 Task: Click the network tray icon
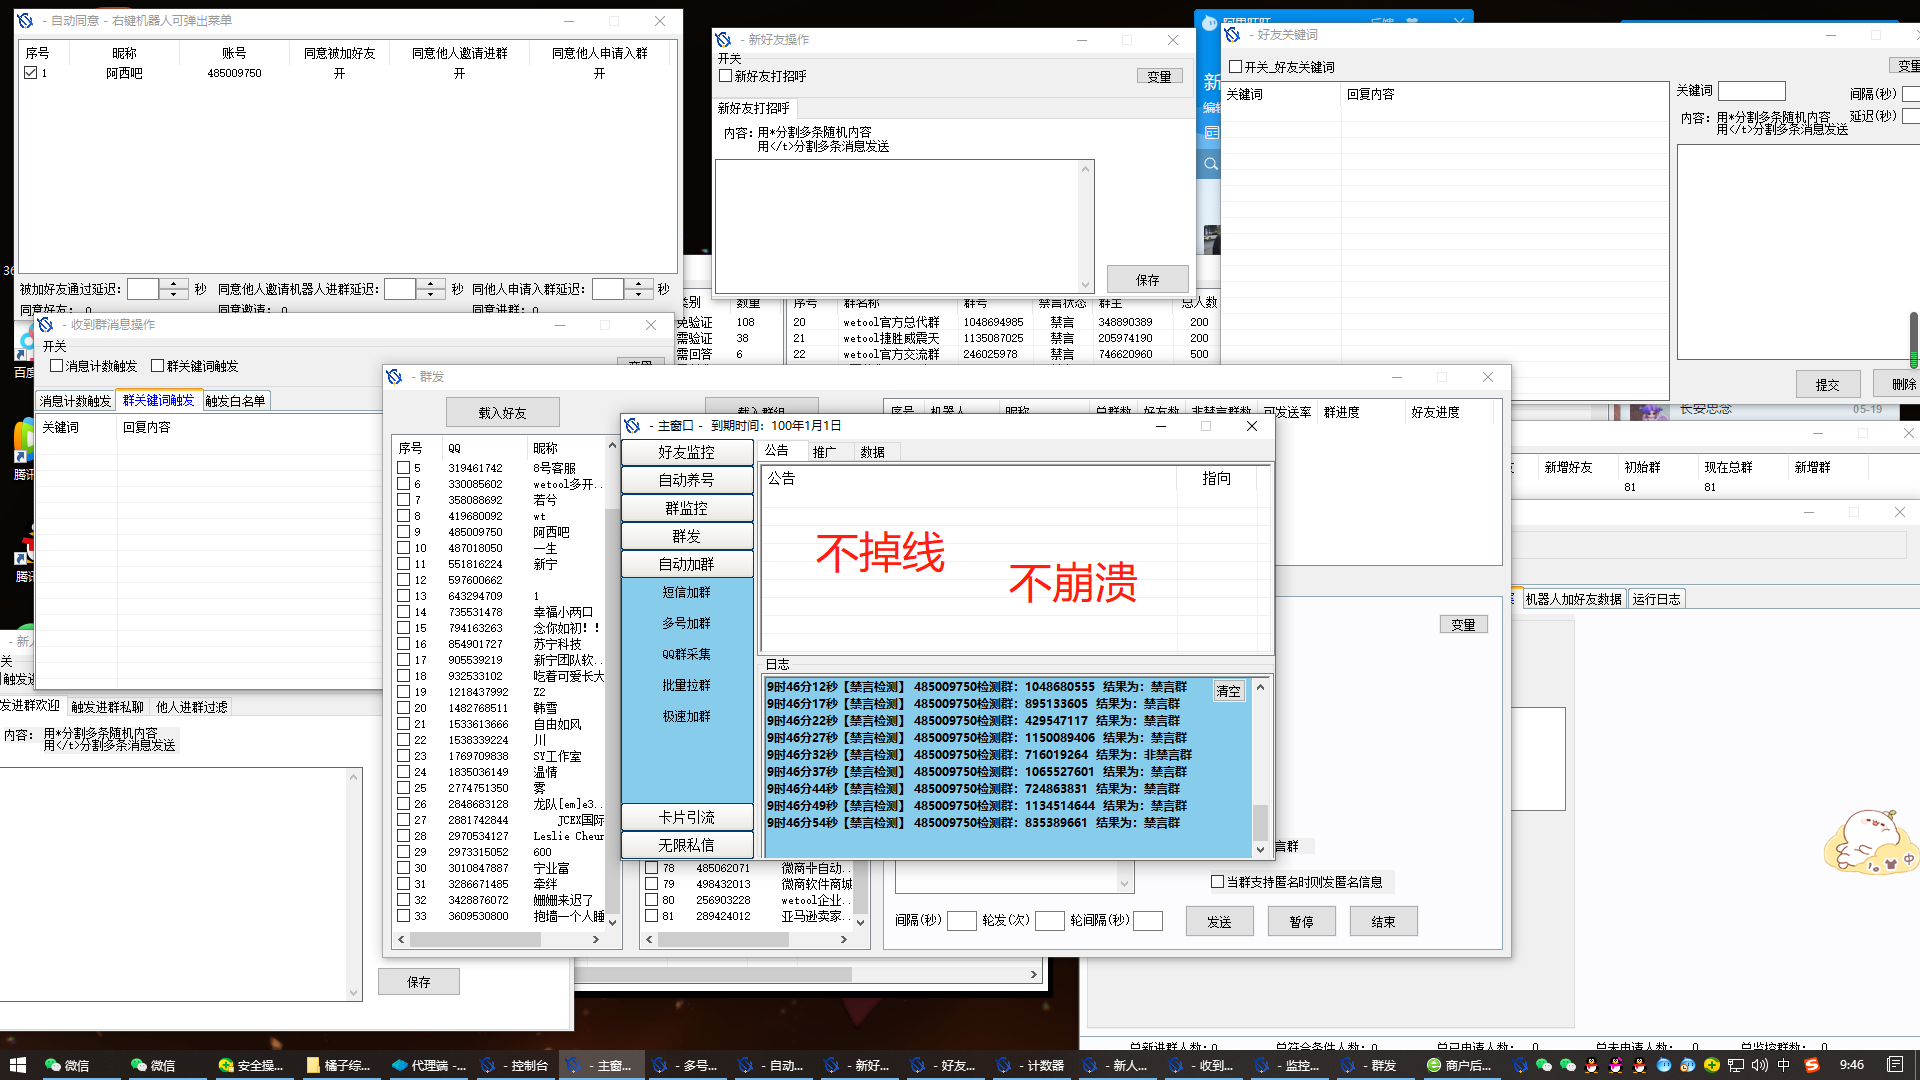click(1736, 1065)
